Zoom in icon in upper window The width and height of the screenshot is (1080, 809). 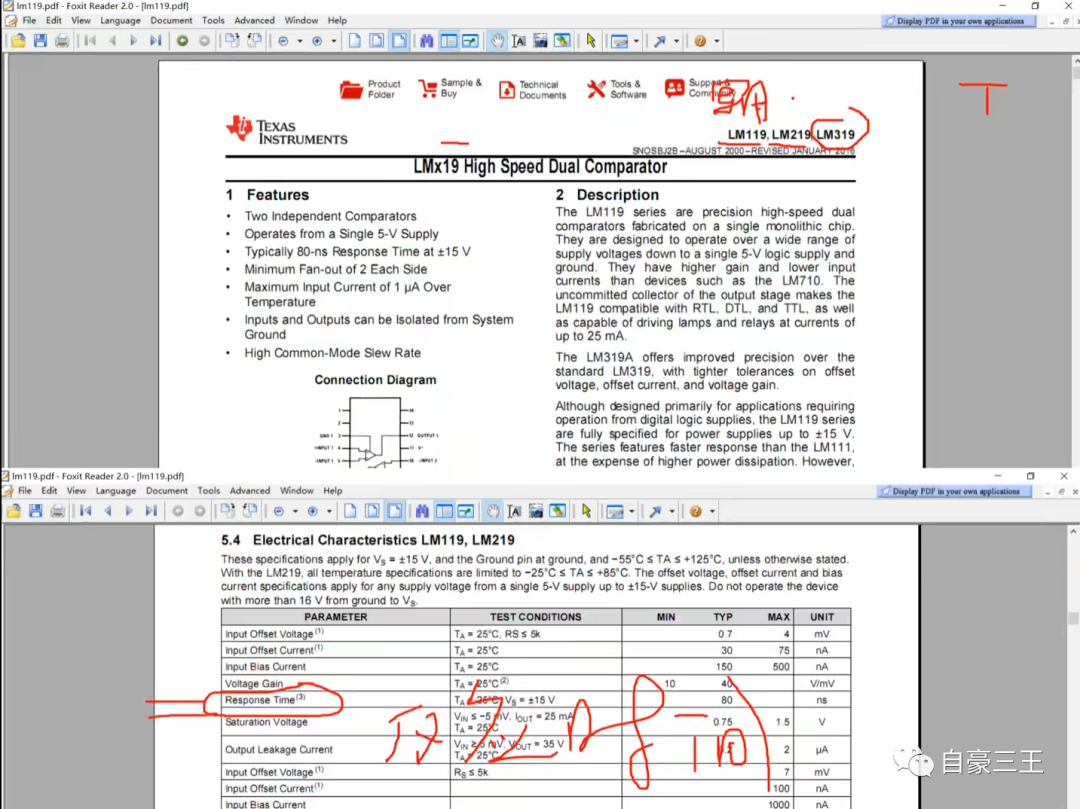(x=317, y=41)
